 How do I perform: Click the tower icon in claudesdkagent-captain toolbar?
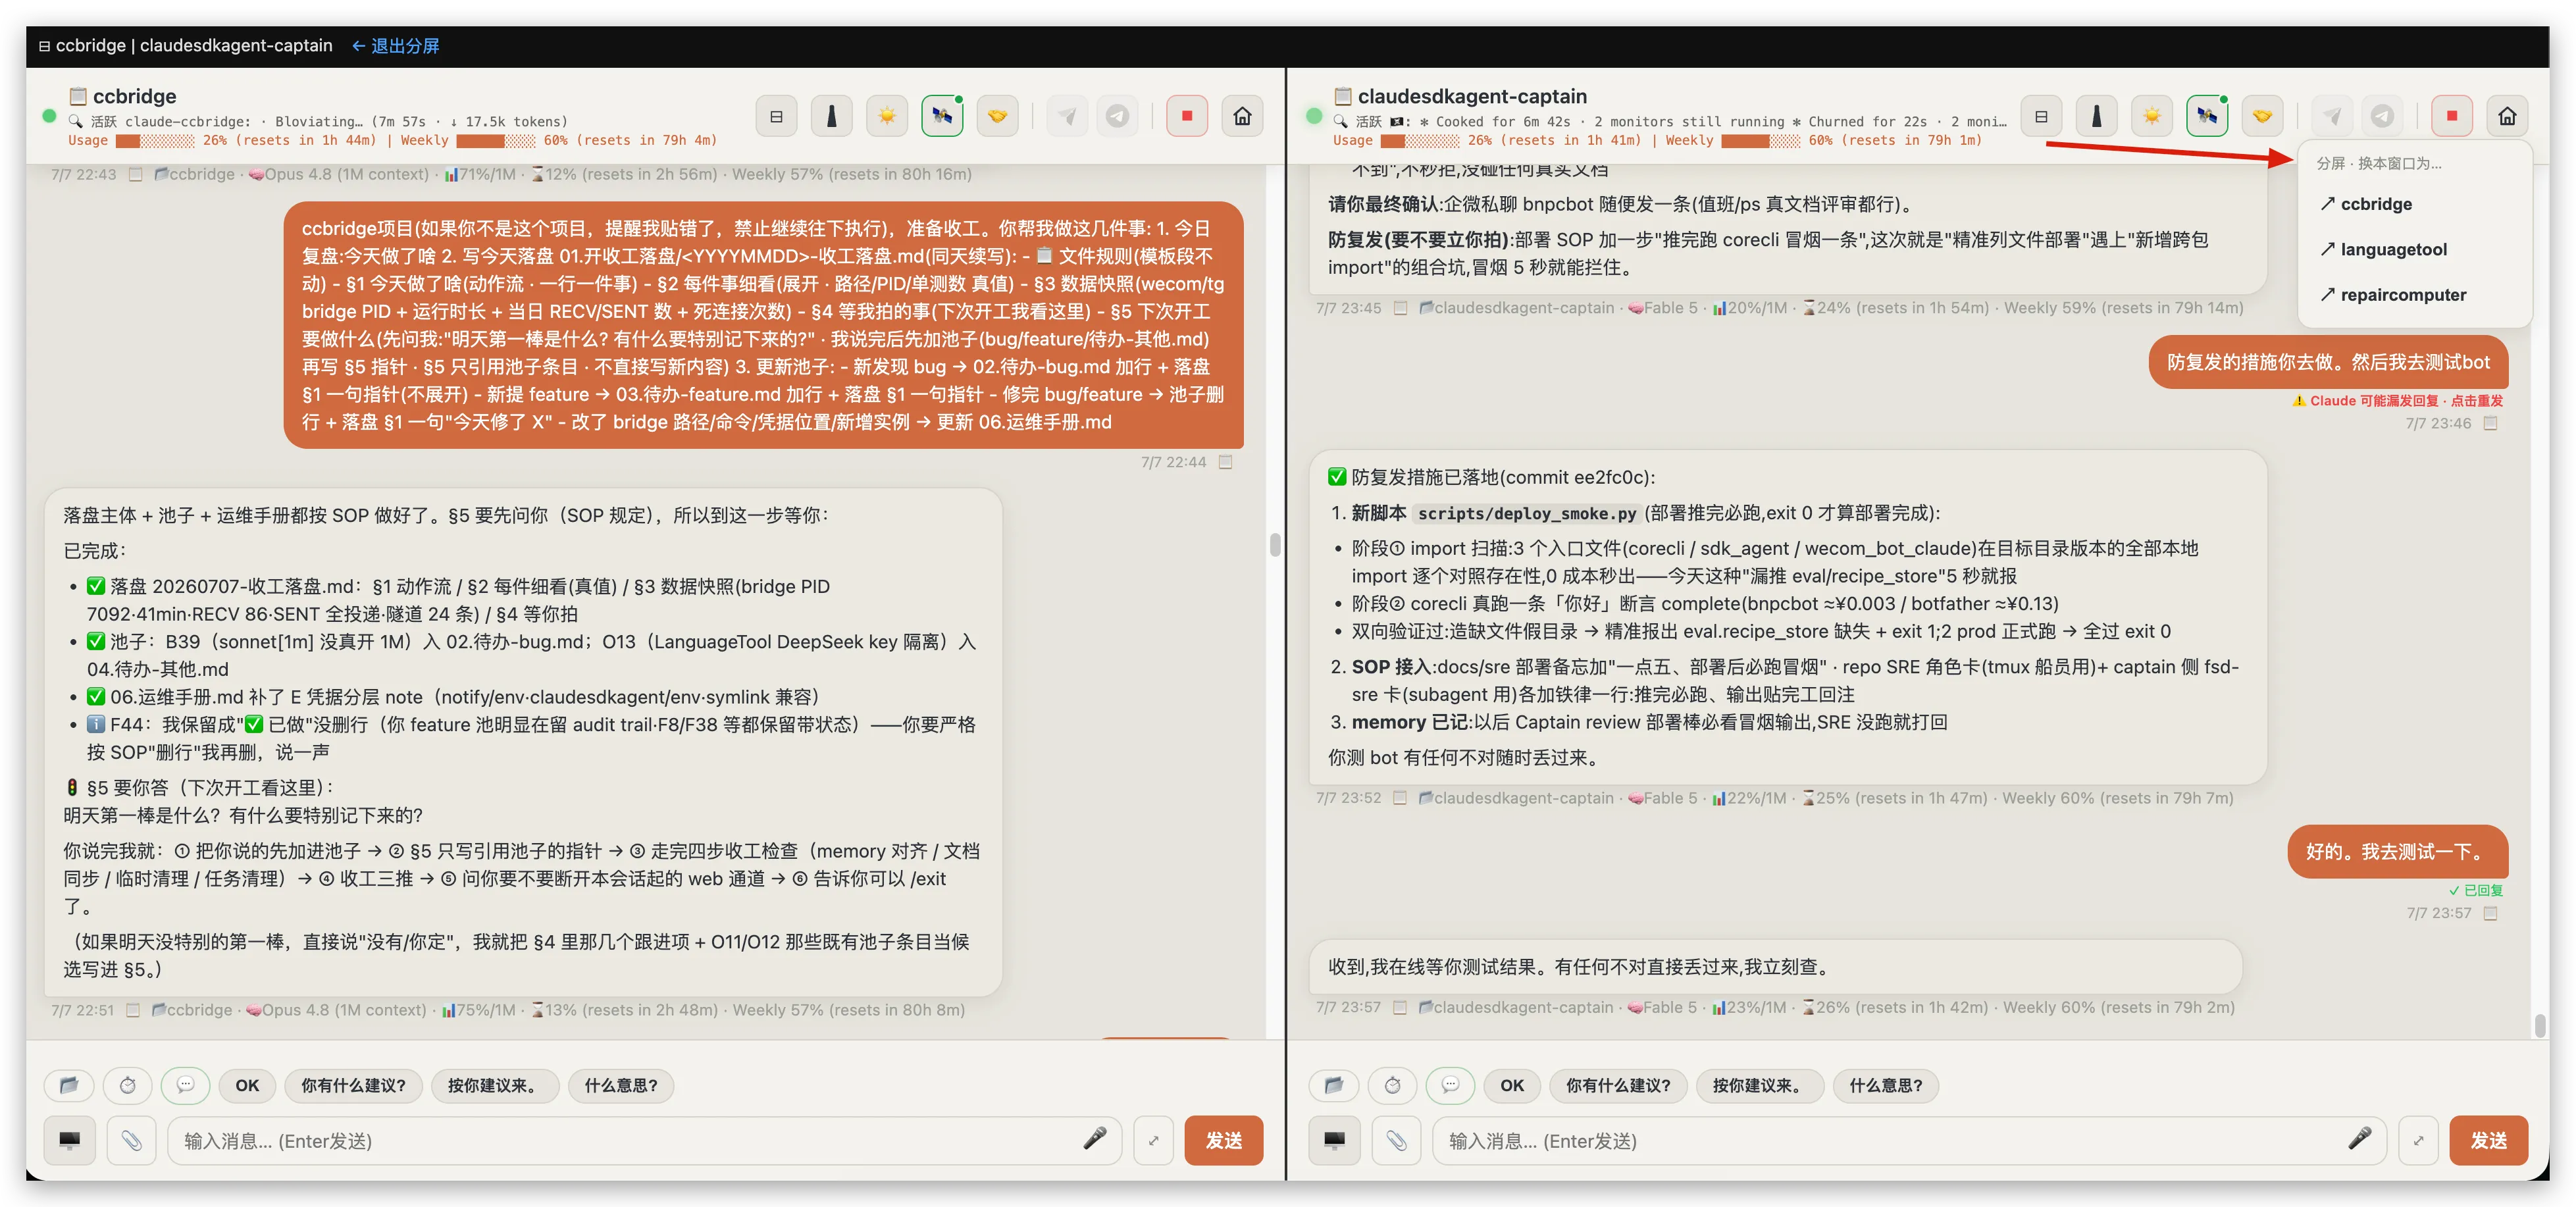[x=2096, y=117]
